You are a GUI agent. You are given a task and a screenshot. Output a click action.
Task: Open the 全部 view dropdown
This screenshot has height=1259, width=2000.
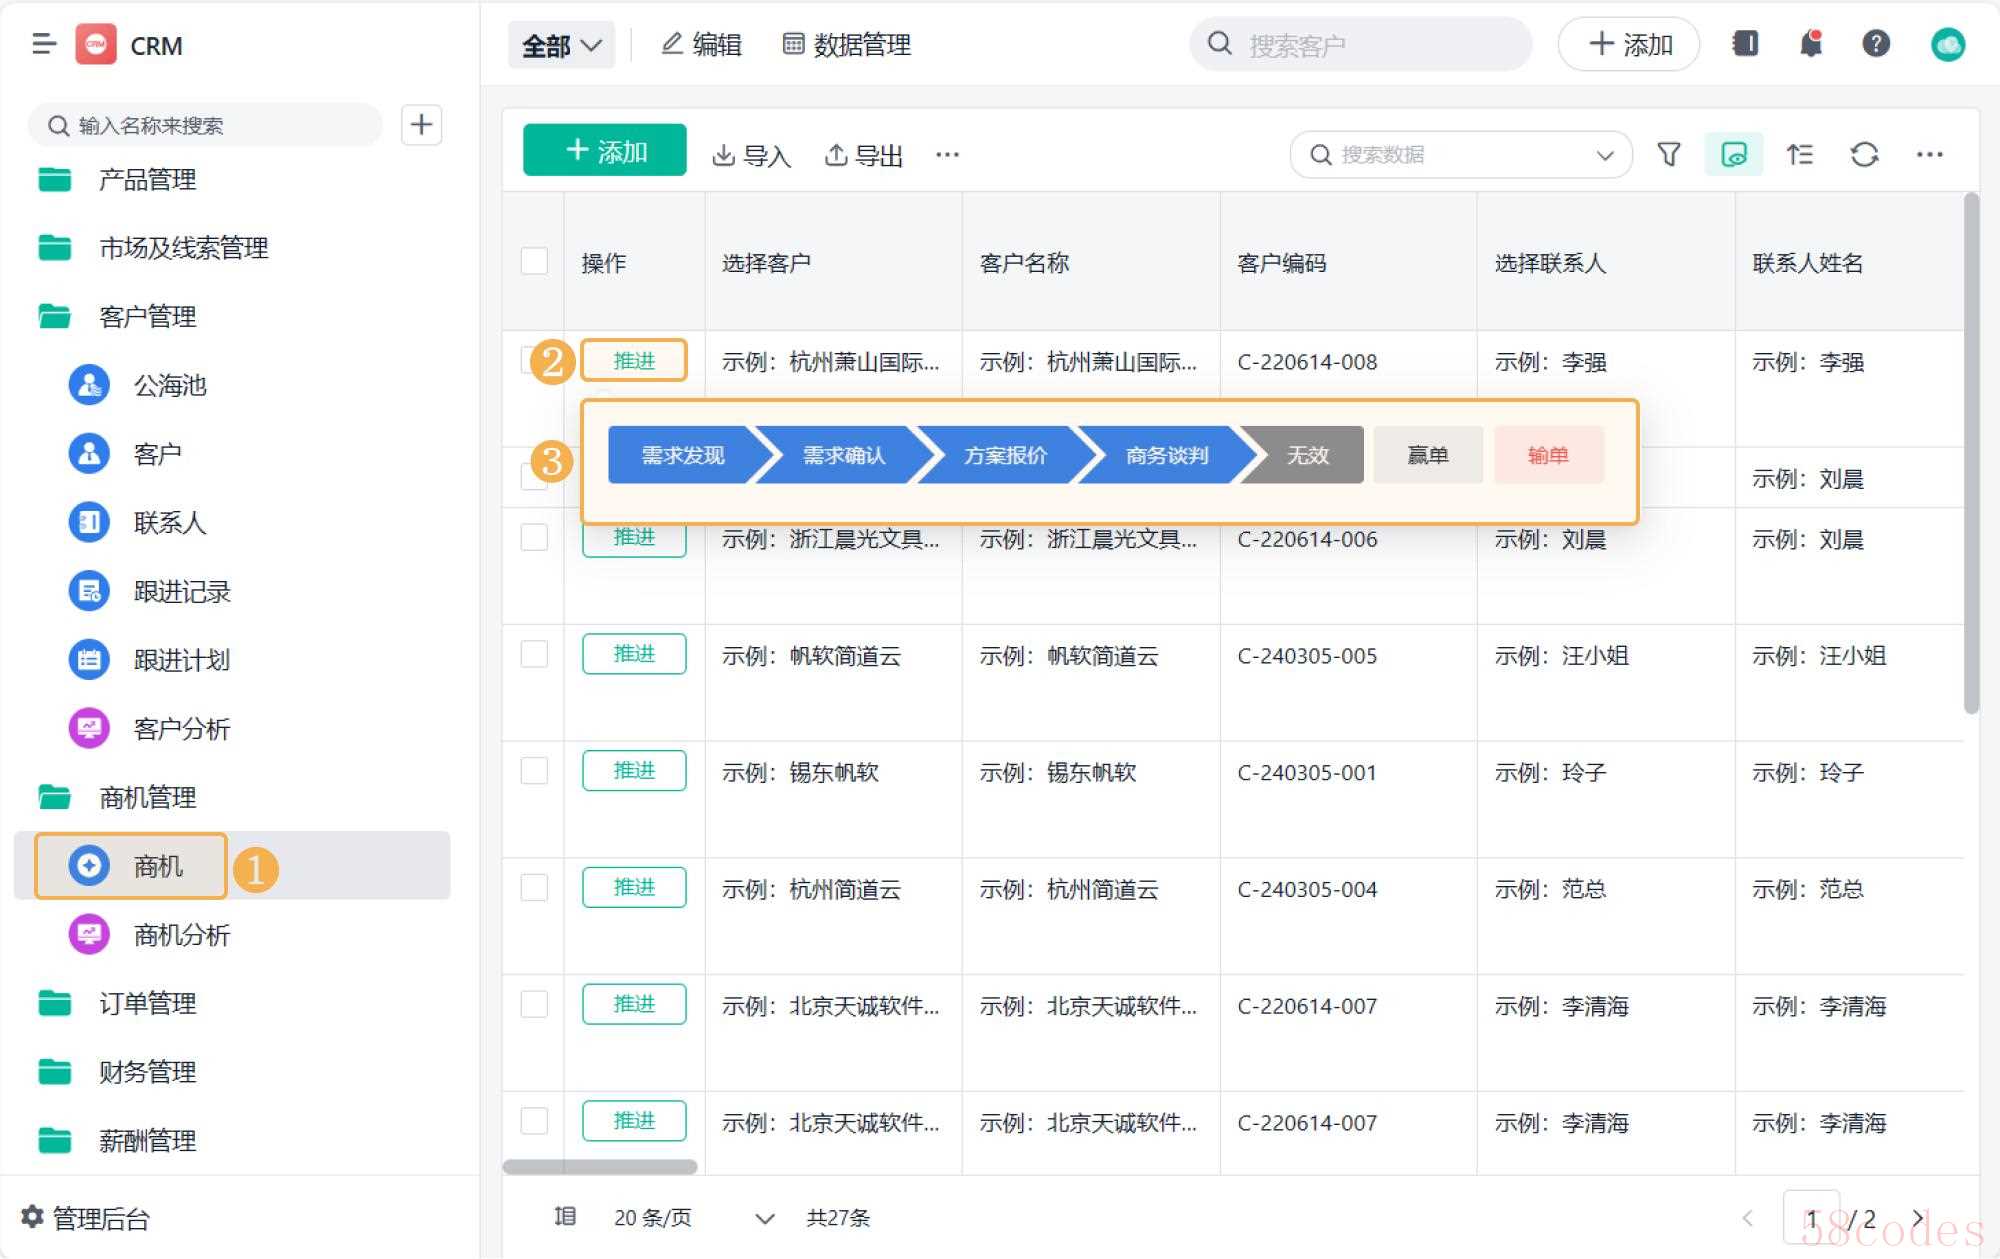[562, 45]
